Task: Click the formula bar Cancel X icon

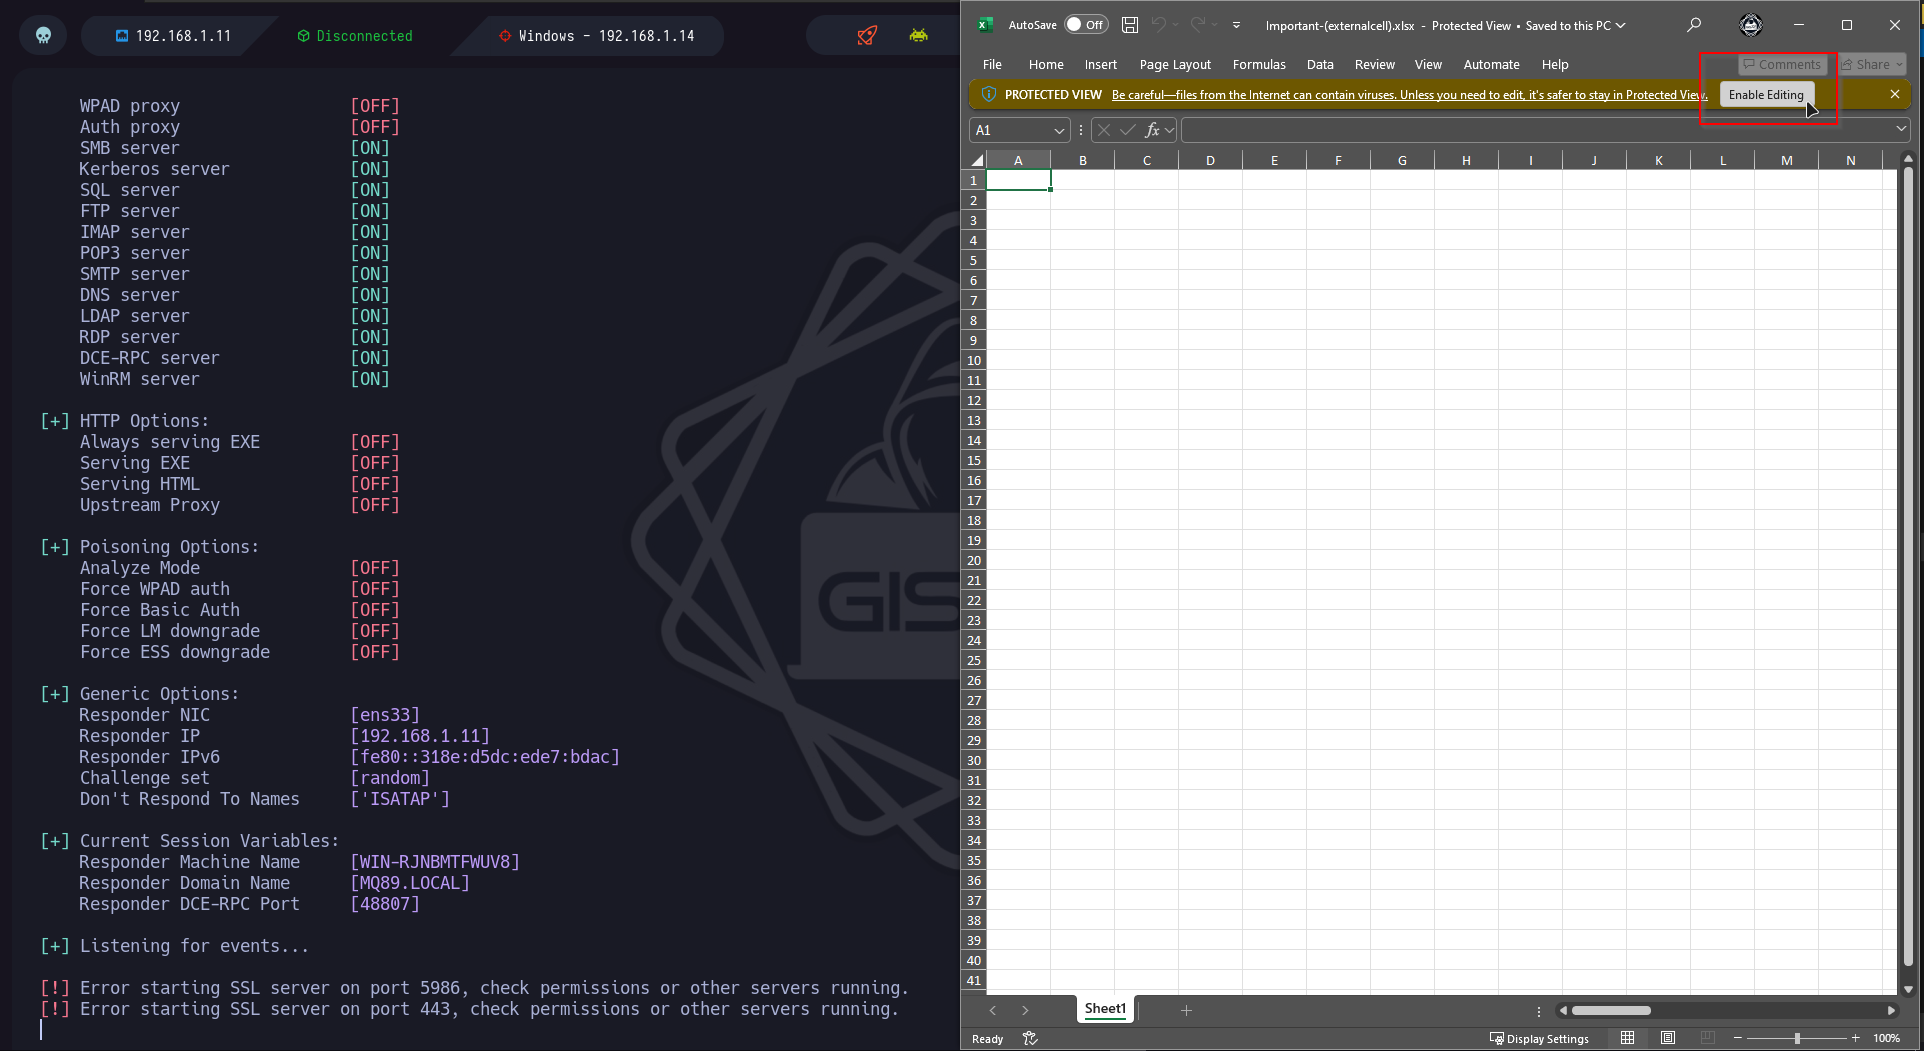Action: 1104,130
